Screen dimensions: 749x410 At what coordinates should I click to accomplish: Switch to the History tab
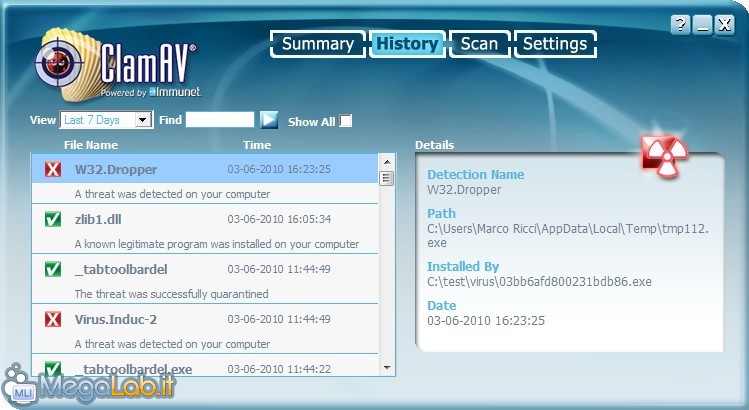[x=407, y=44]
